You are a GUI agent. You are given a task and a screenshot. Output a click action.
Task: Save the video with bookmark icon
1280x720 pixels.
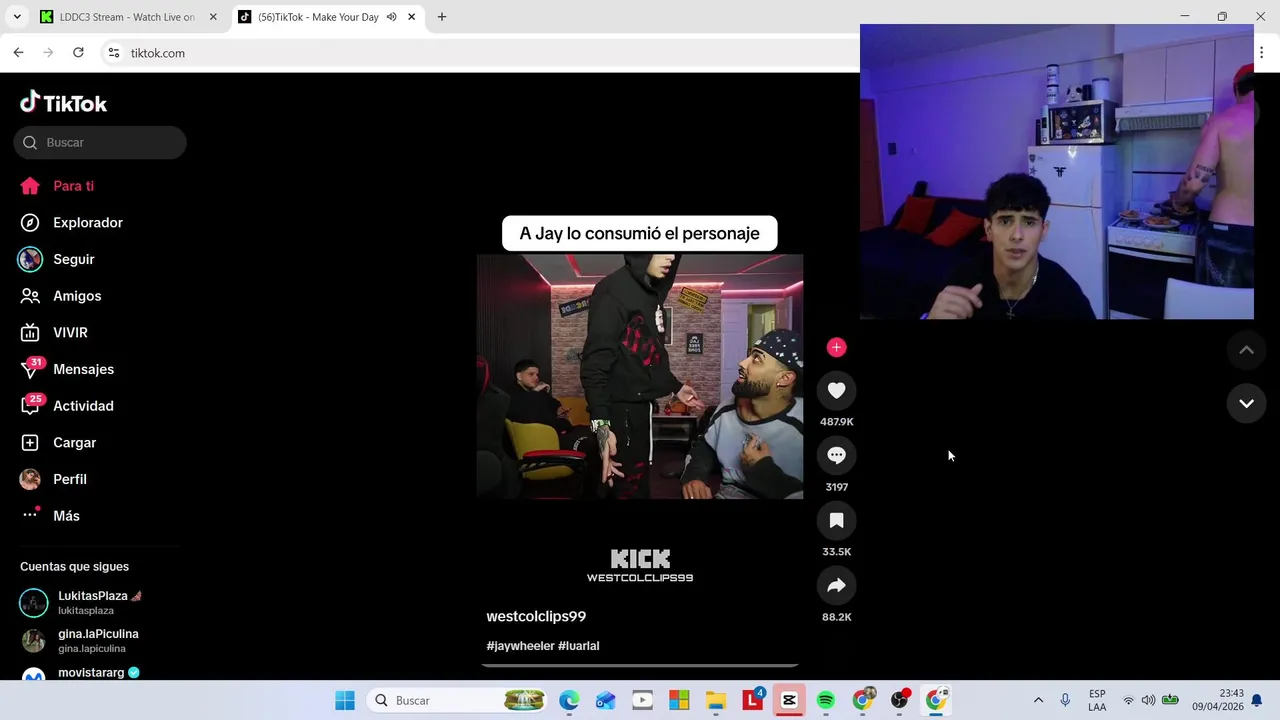click(837, 521)
